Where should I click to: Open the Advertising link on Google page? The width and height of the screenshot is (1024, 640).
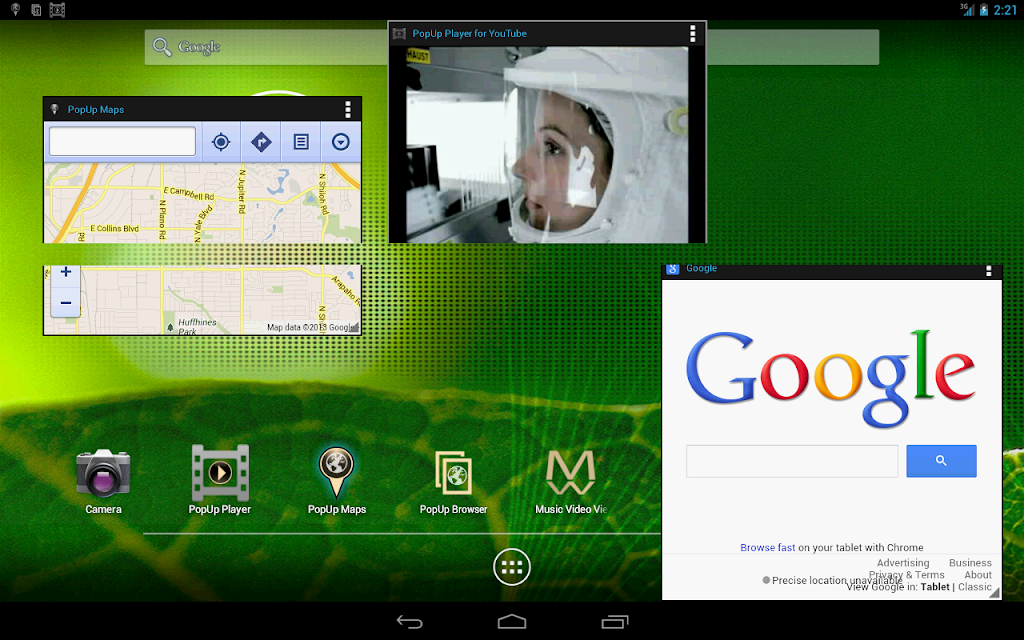[x=903, y=562]
